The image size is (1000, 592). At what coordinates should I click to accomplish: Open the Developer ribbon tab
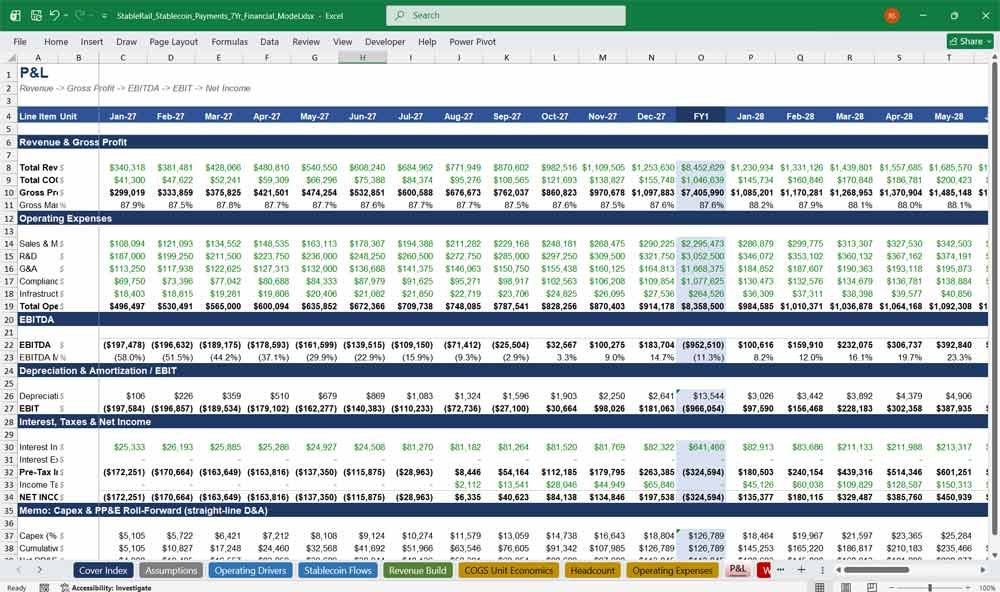[x=385, y=41]
